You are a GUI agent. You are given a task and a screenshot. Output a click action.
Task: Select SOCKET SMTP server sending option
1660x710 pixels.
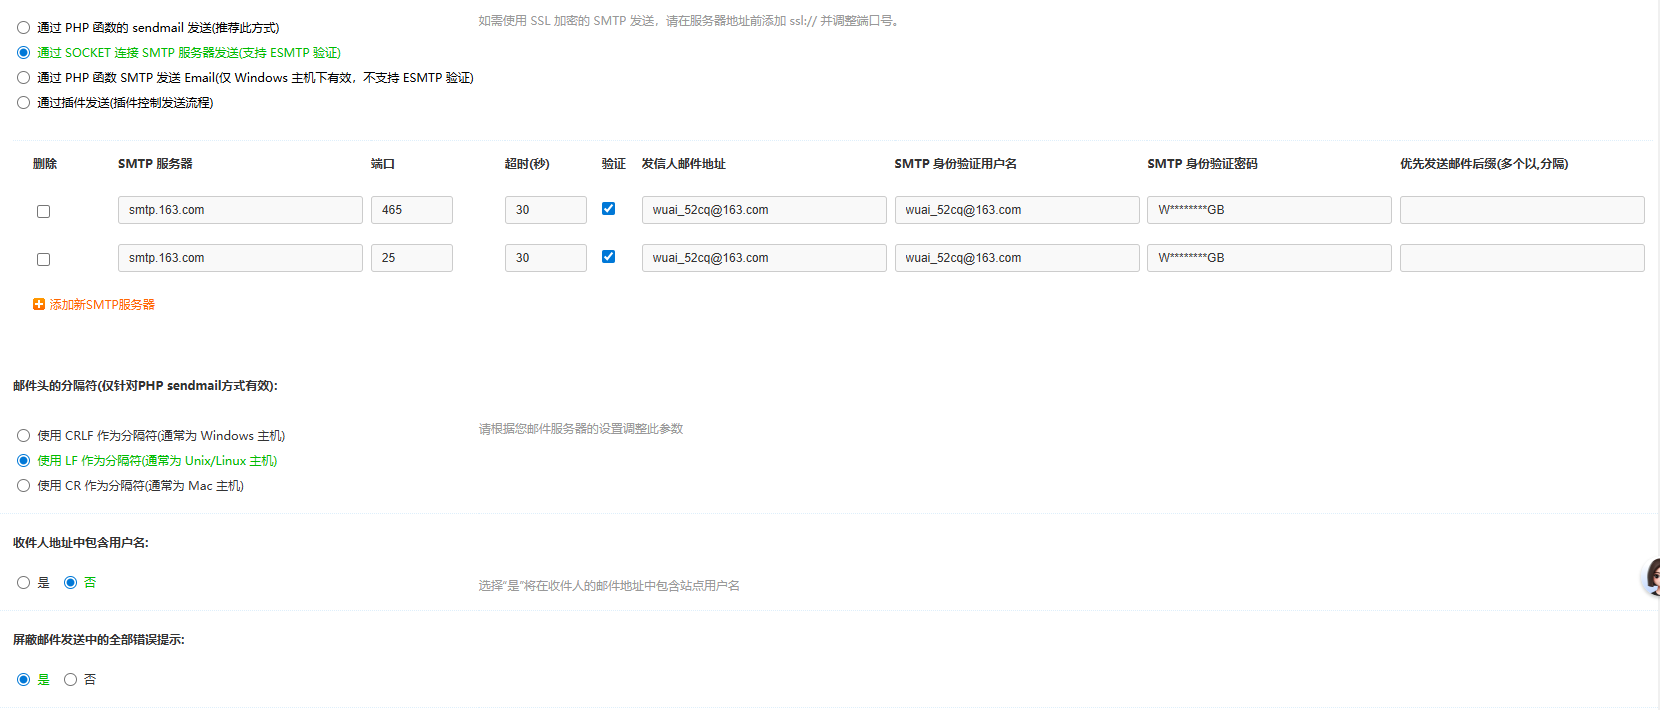click(x=23, y=53)
